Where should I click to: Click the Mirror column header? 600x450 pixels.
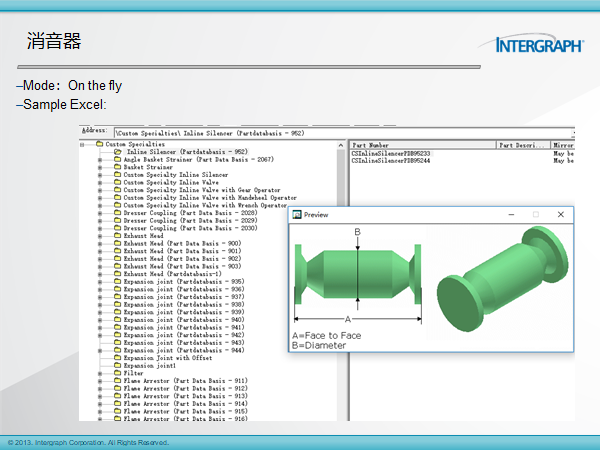click(x=562, y=145)
